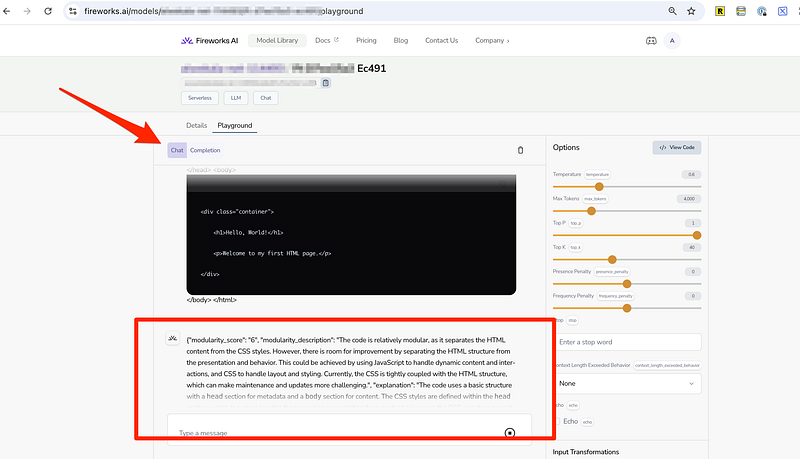Open View Code button
The width and height of the screenshot is (800, 459).
click(x=677, y=147)
